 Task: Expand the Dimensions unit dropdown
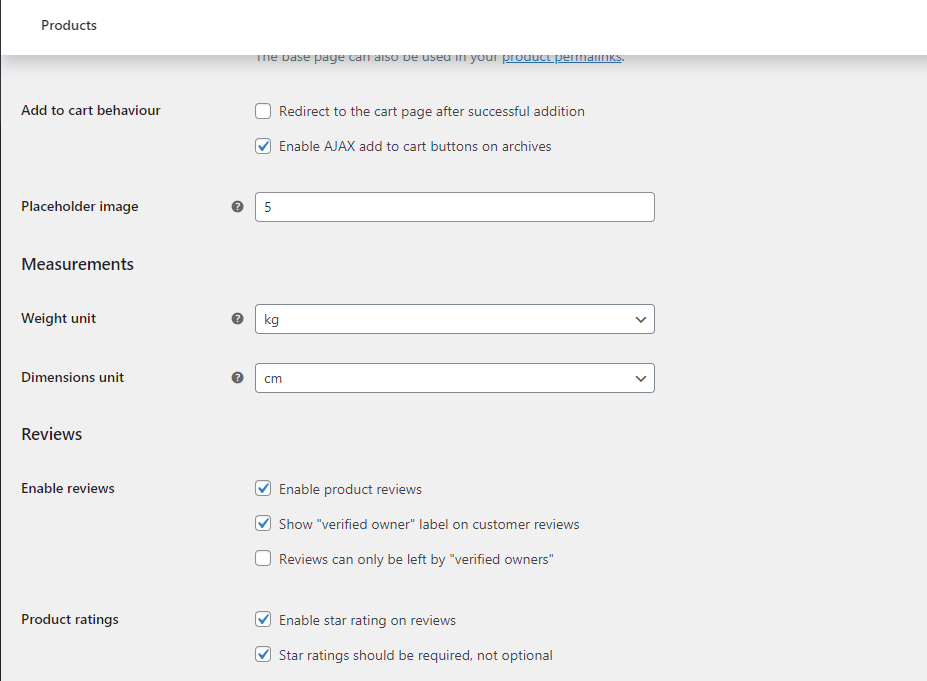click(454, 378)
